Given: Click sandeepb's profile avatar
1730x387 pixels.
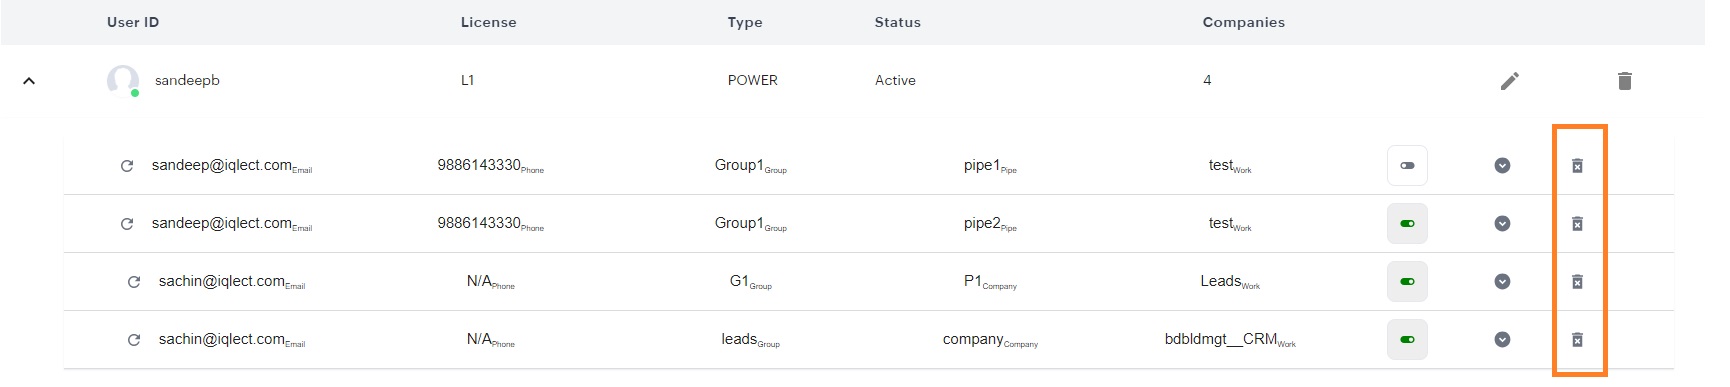Looking at the screenshot, I should click(123, 80).
